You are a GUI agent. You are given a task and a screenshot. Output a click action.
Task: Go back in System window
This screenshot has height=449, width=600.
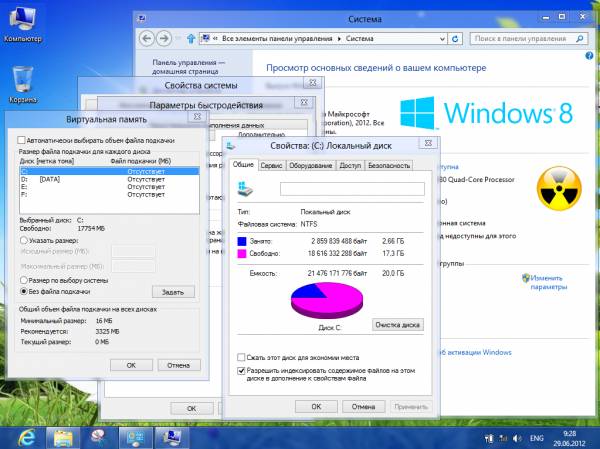[147, 39]
